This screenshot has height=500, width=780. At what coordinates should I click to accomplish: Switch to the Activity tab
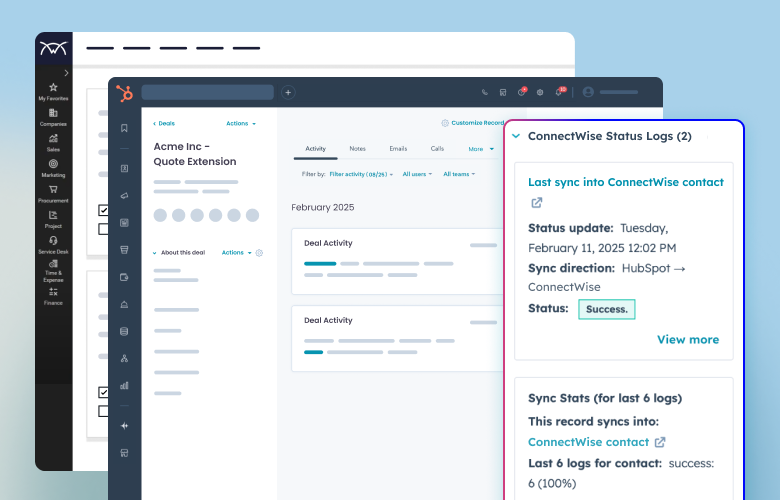[315, 149]
